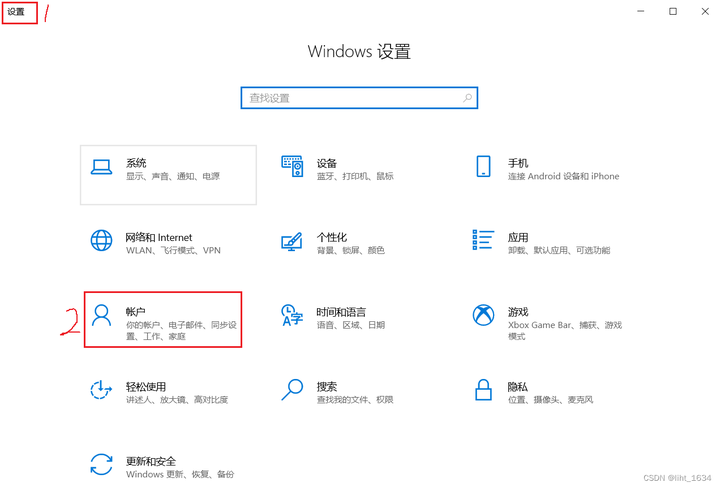Screen dimensions: 720x487
Task: Click the text 蓝牙、打印机、鼠标
Action: (x=355, y=176)
